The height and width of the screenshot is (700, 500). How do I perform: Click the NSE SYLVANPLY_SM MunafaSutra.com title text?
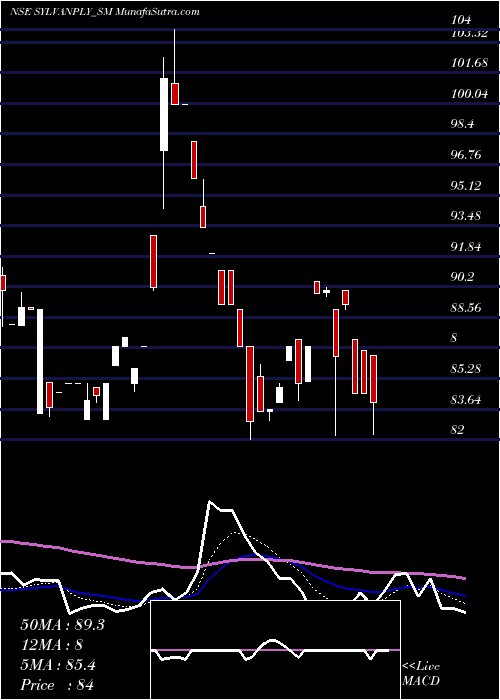click(104, 12)
